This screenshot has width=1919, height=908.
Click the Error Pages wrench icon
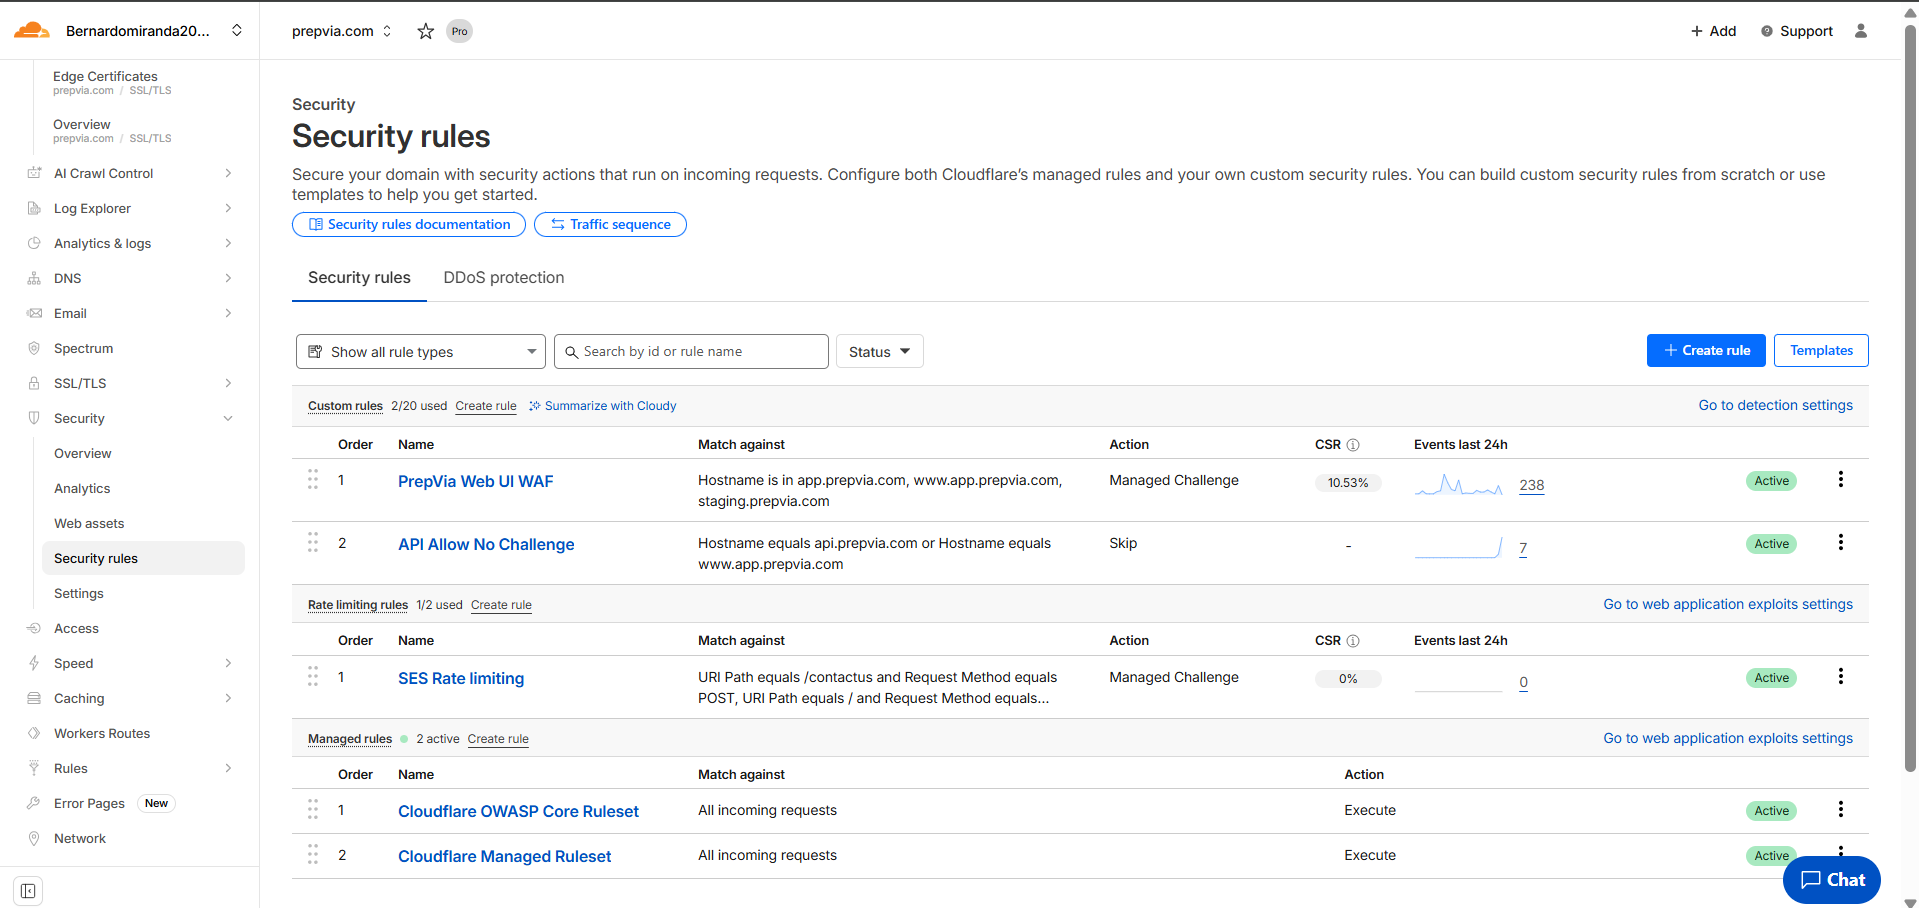pos(34,803)
